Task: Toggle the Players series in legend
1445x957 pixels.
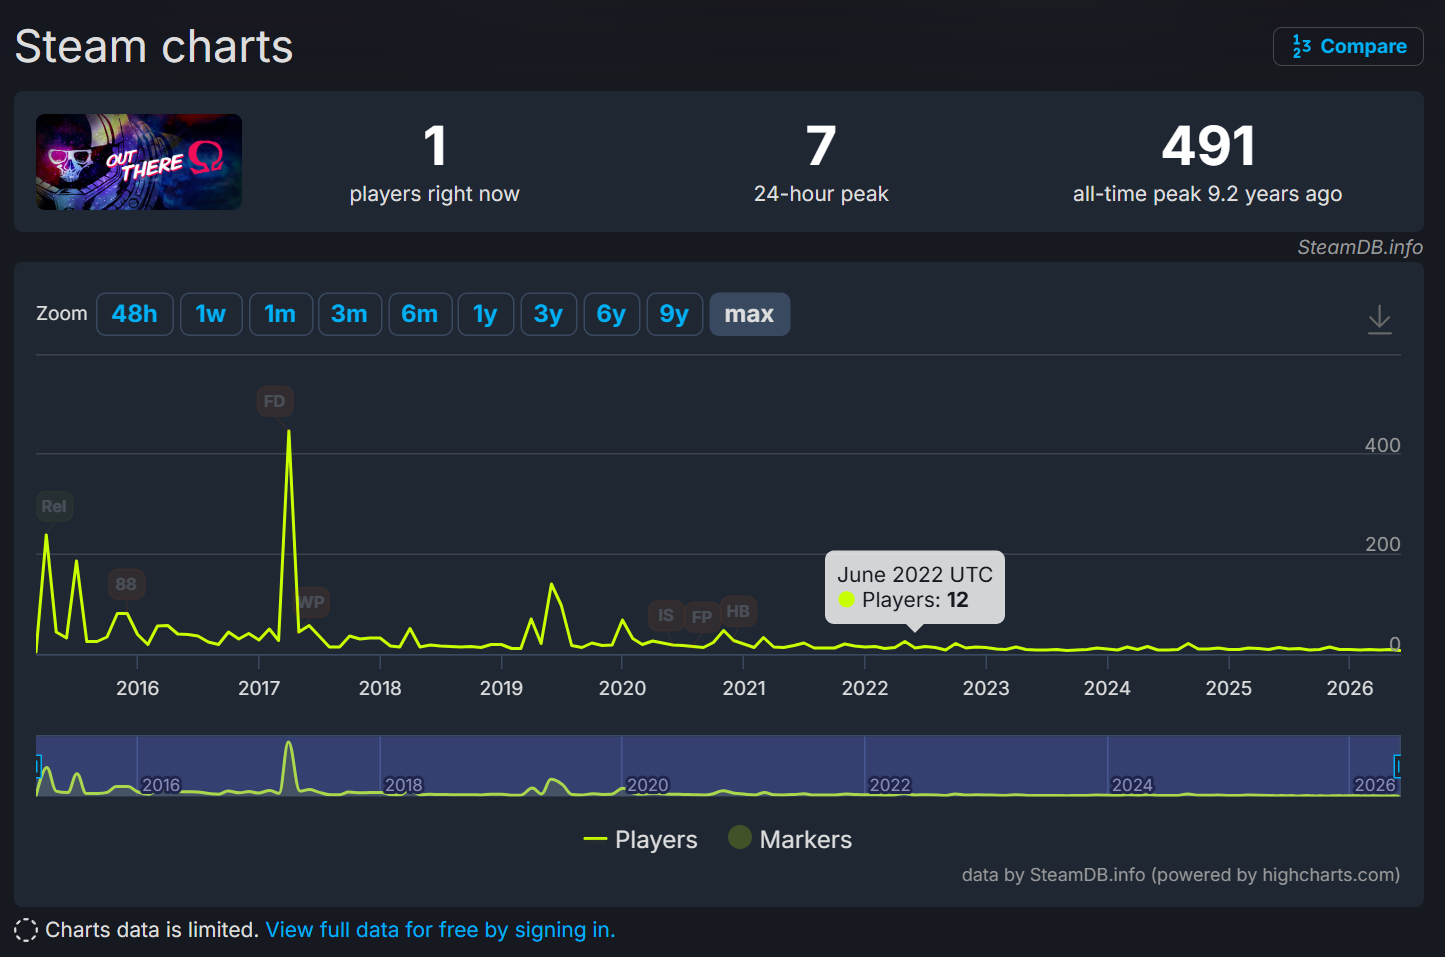Action: click(640, 839)
